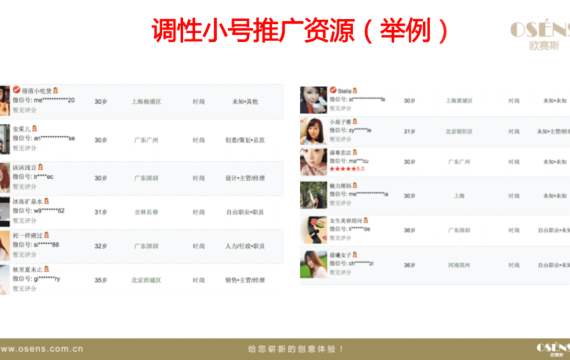Click the 广东广州 location in an***se row

(x=146, y=140)
